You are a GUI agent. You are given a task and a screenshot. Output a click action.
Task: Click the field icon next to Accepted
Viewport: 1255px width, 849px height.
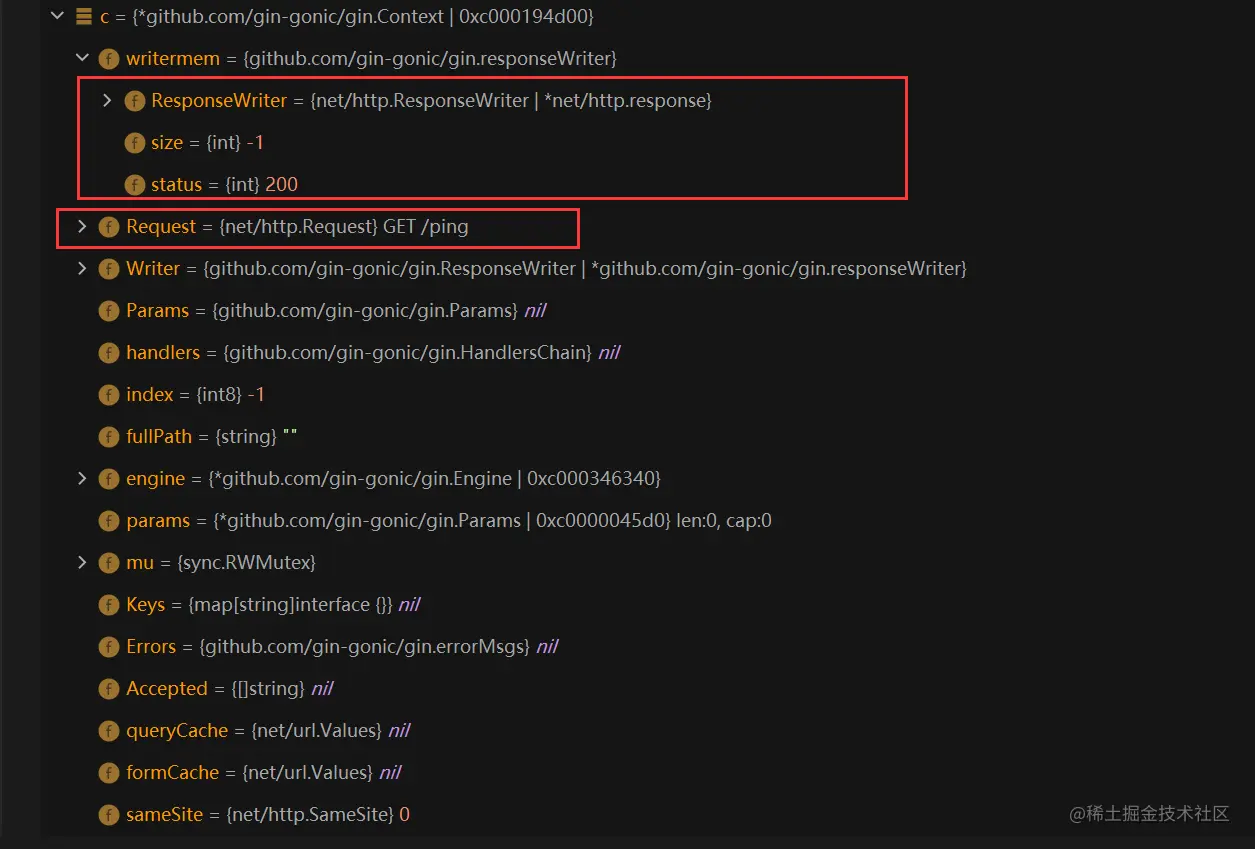click(x=109, y=689)
